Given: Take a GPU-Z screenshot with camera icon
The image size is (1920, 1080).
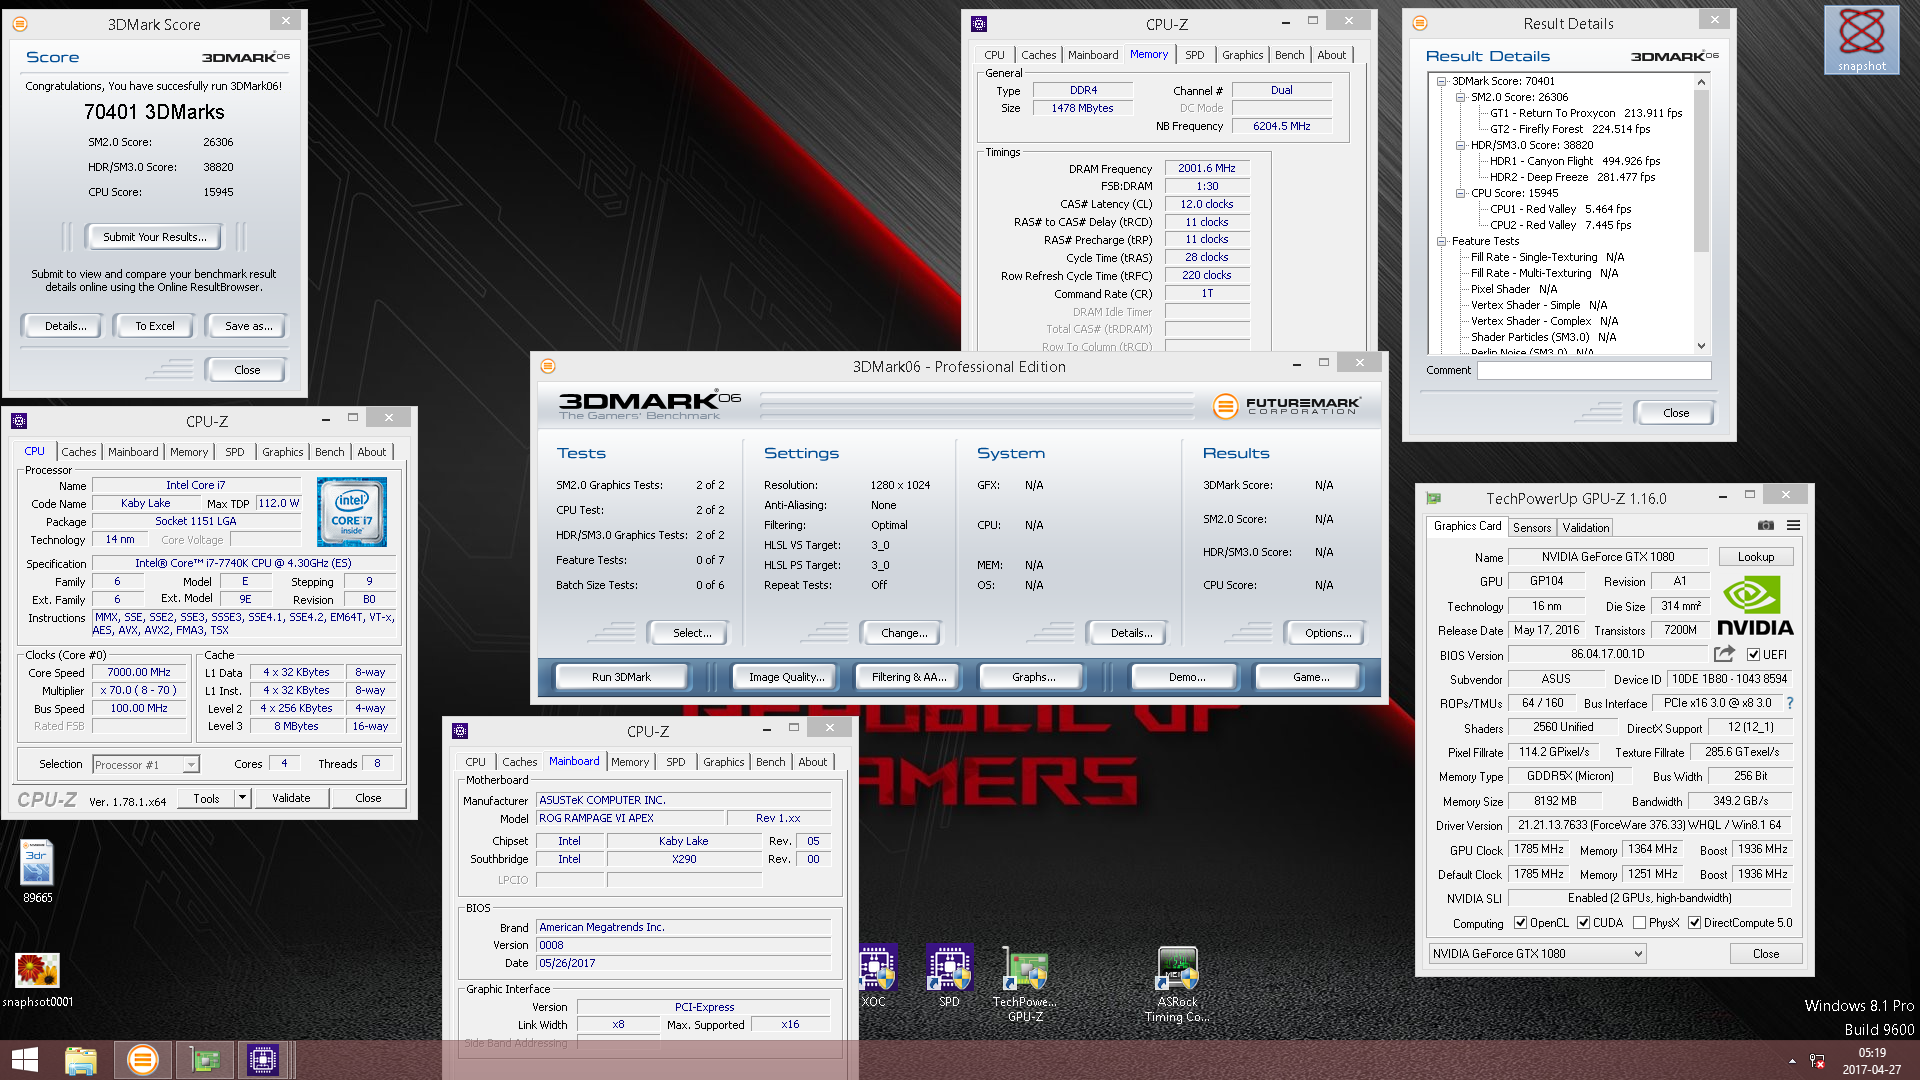Looking at the screenshot, I should [1766, 526].
